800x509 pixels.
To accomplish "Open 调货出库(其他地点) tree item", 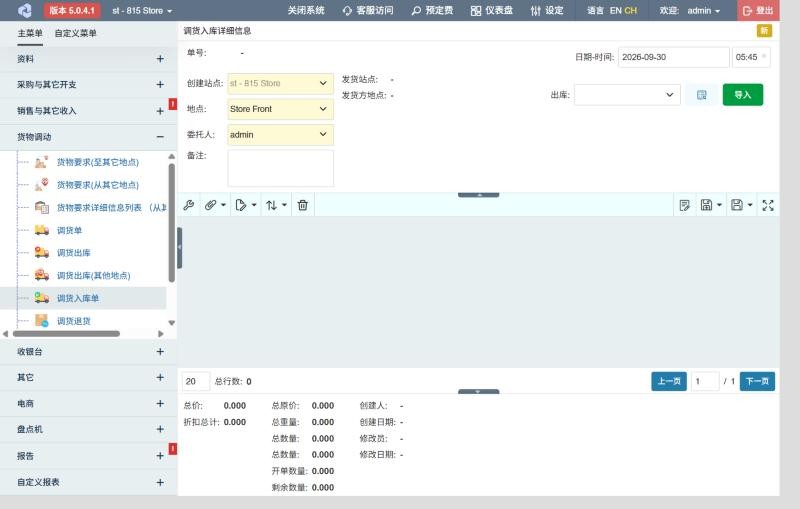I will click(93, 275).
